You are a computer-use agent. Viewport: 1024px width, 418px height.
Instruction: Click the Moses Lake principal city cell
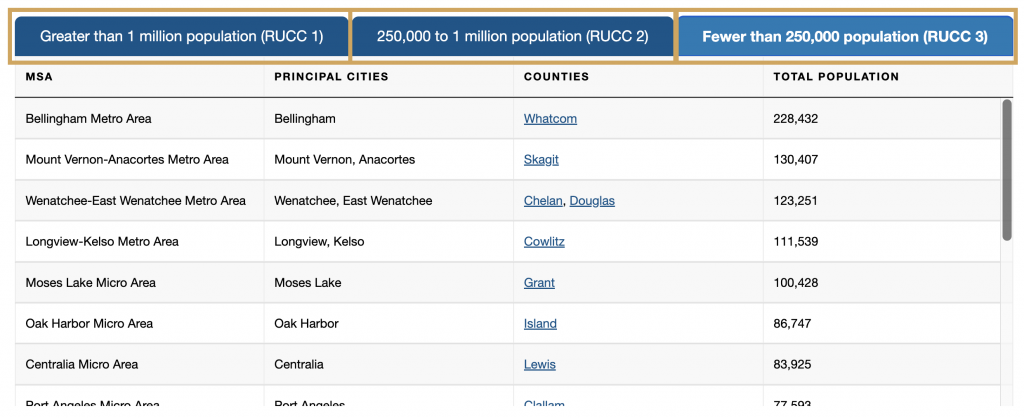tap(389, 283)
